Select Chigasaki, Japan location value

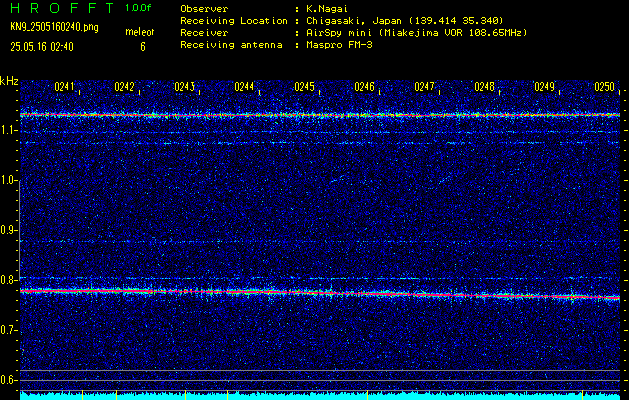(x=405, y=21)
